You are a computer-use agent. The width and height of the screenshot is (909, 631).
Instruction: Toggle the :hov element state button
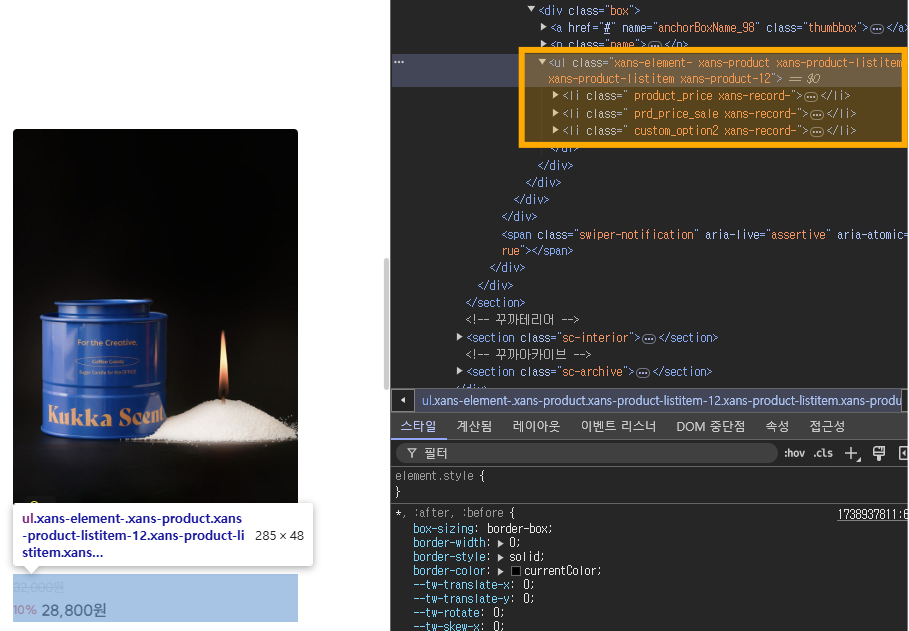(x=794, y=453)
